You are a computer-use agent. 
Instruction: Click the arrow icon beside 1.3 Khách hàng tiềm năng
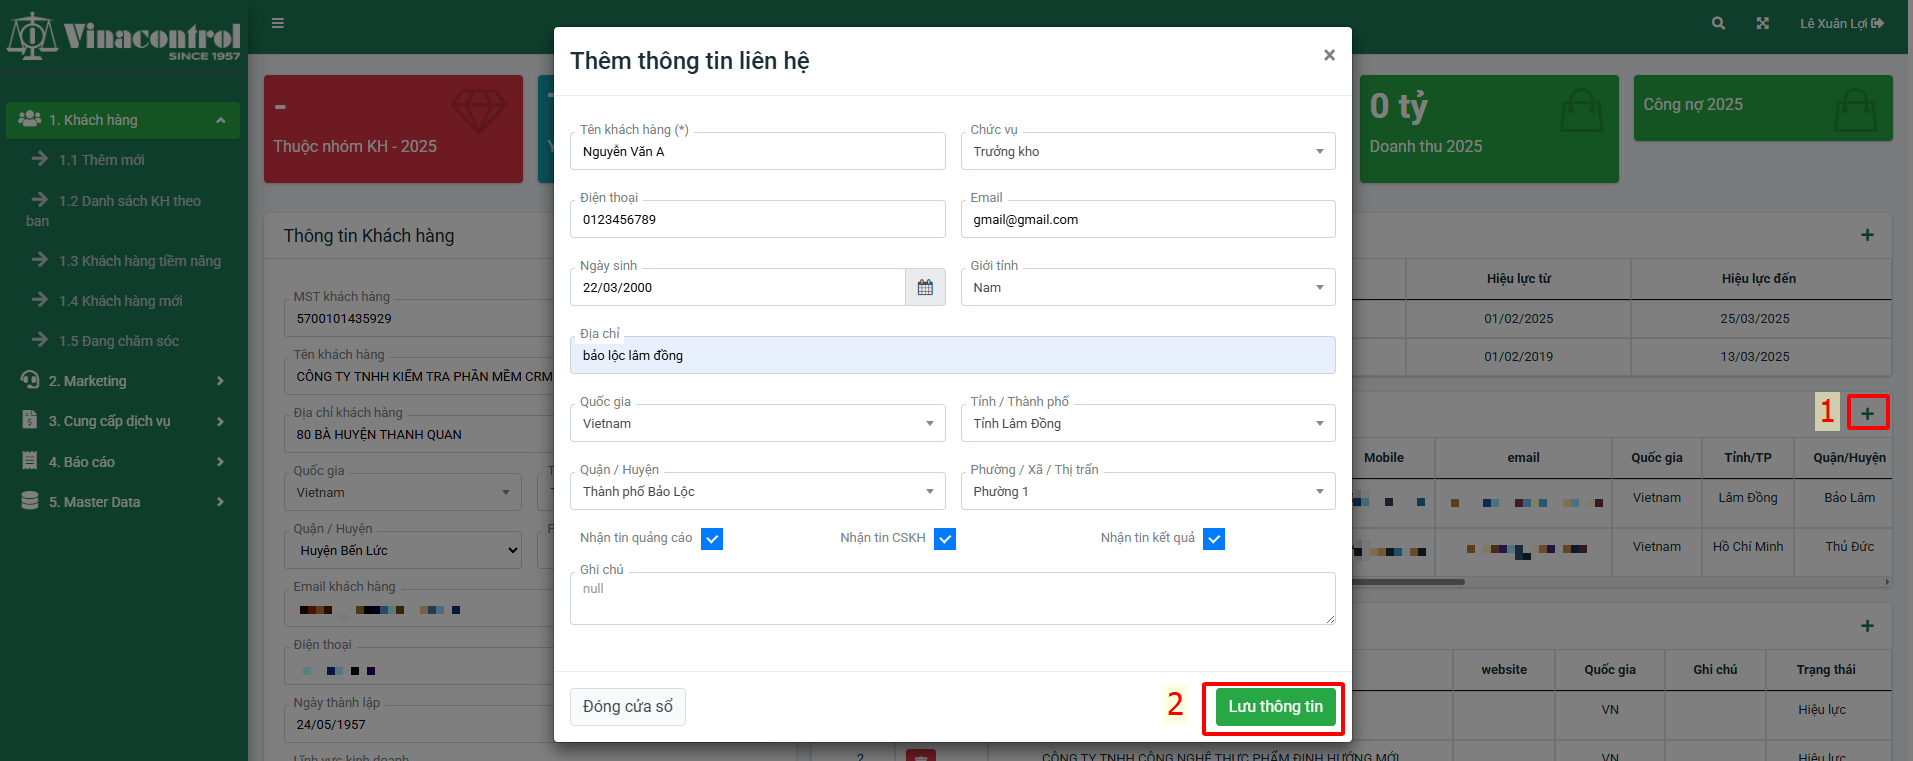[x=40, y=259]
